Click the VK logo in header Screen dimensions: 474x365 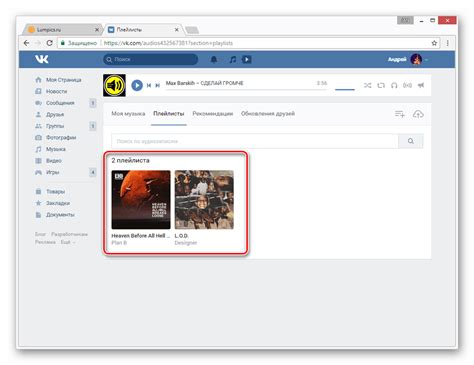pos(42,59)
